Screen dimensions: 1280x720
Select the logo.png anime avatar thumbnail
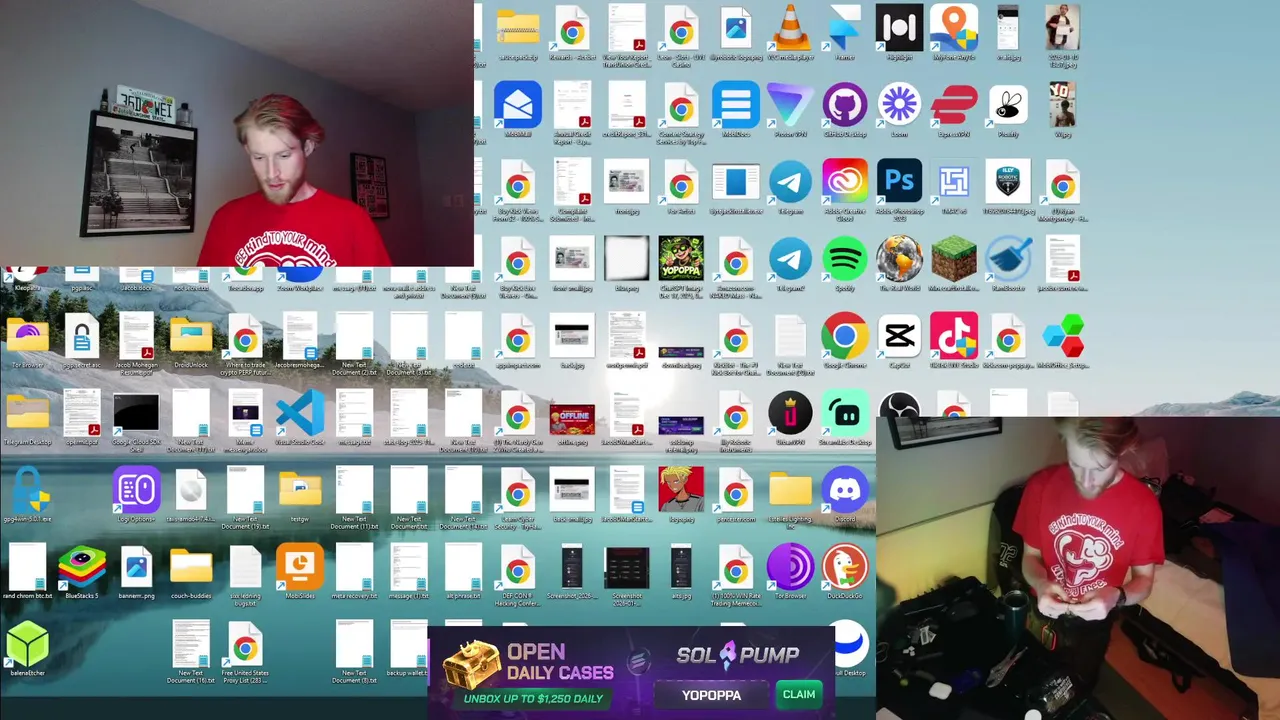pyautogui.click(x=681, y=491)
